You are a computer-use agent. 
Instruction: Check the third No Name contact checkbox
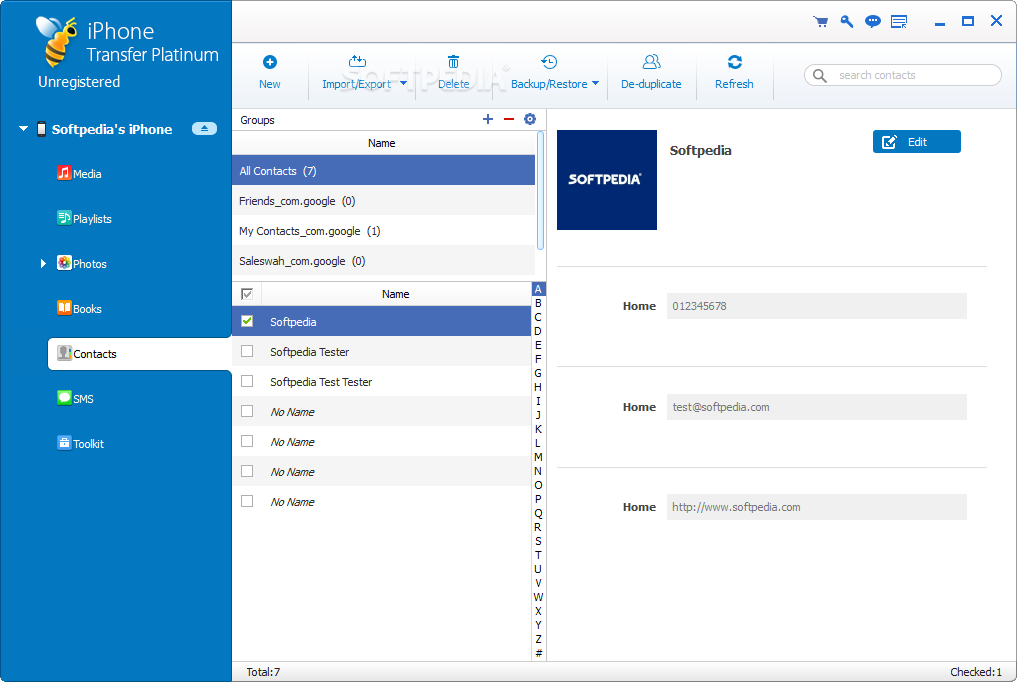pos(247,471)
